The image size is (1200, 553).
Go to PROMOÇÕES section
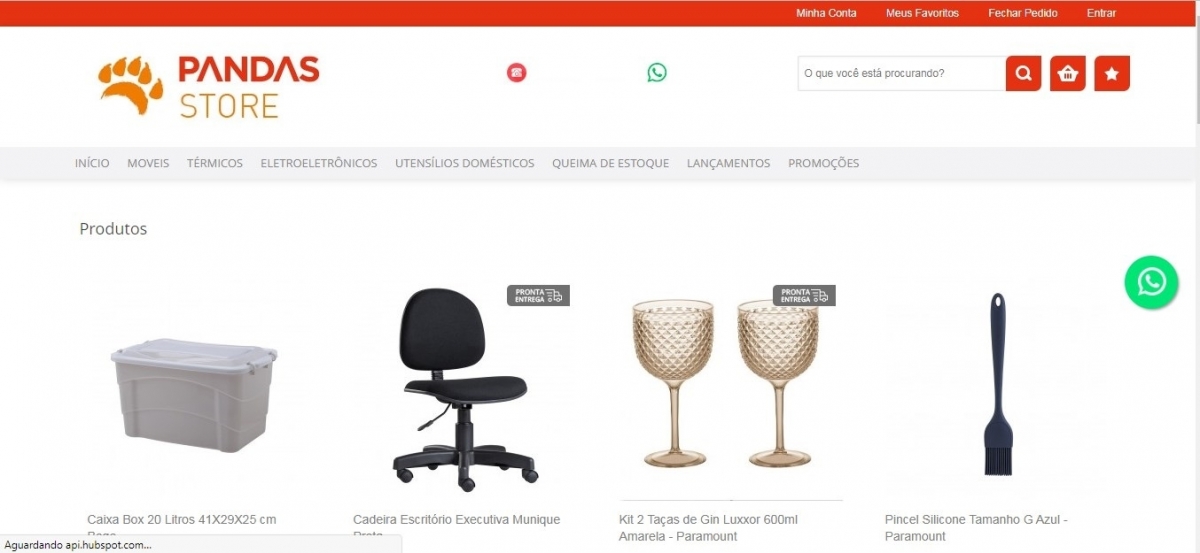pyautogui.click(x=824, y=163)
